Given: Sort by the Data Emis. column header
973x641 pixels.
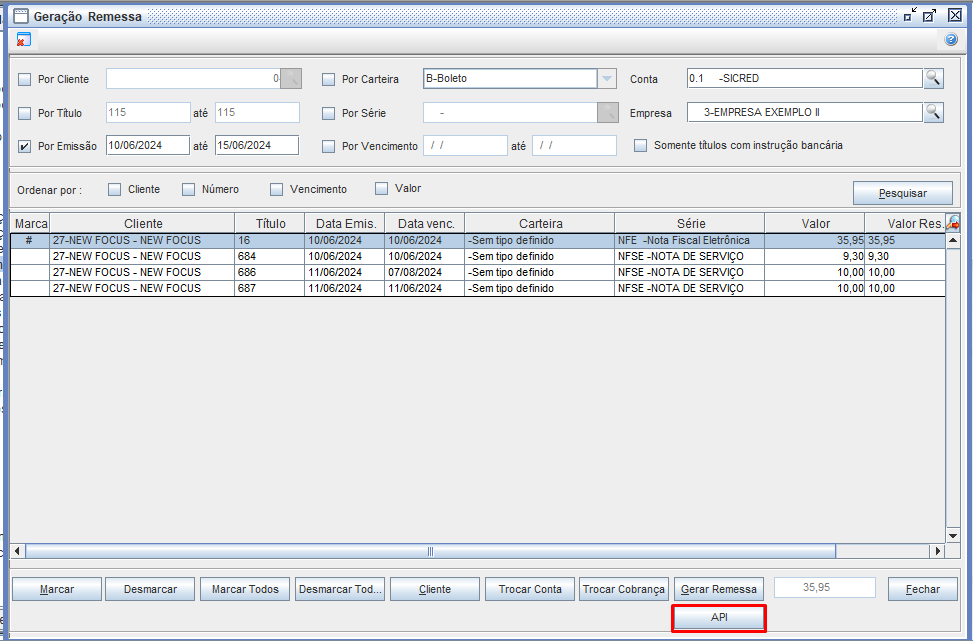Looking at the screenshot, I should pos(345,223).
